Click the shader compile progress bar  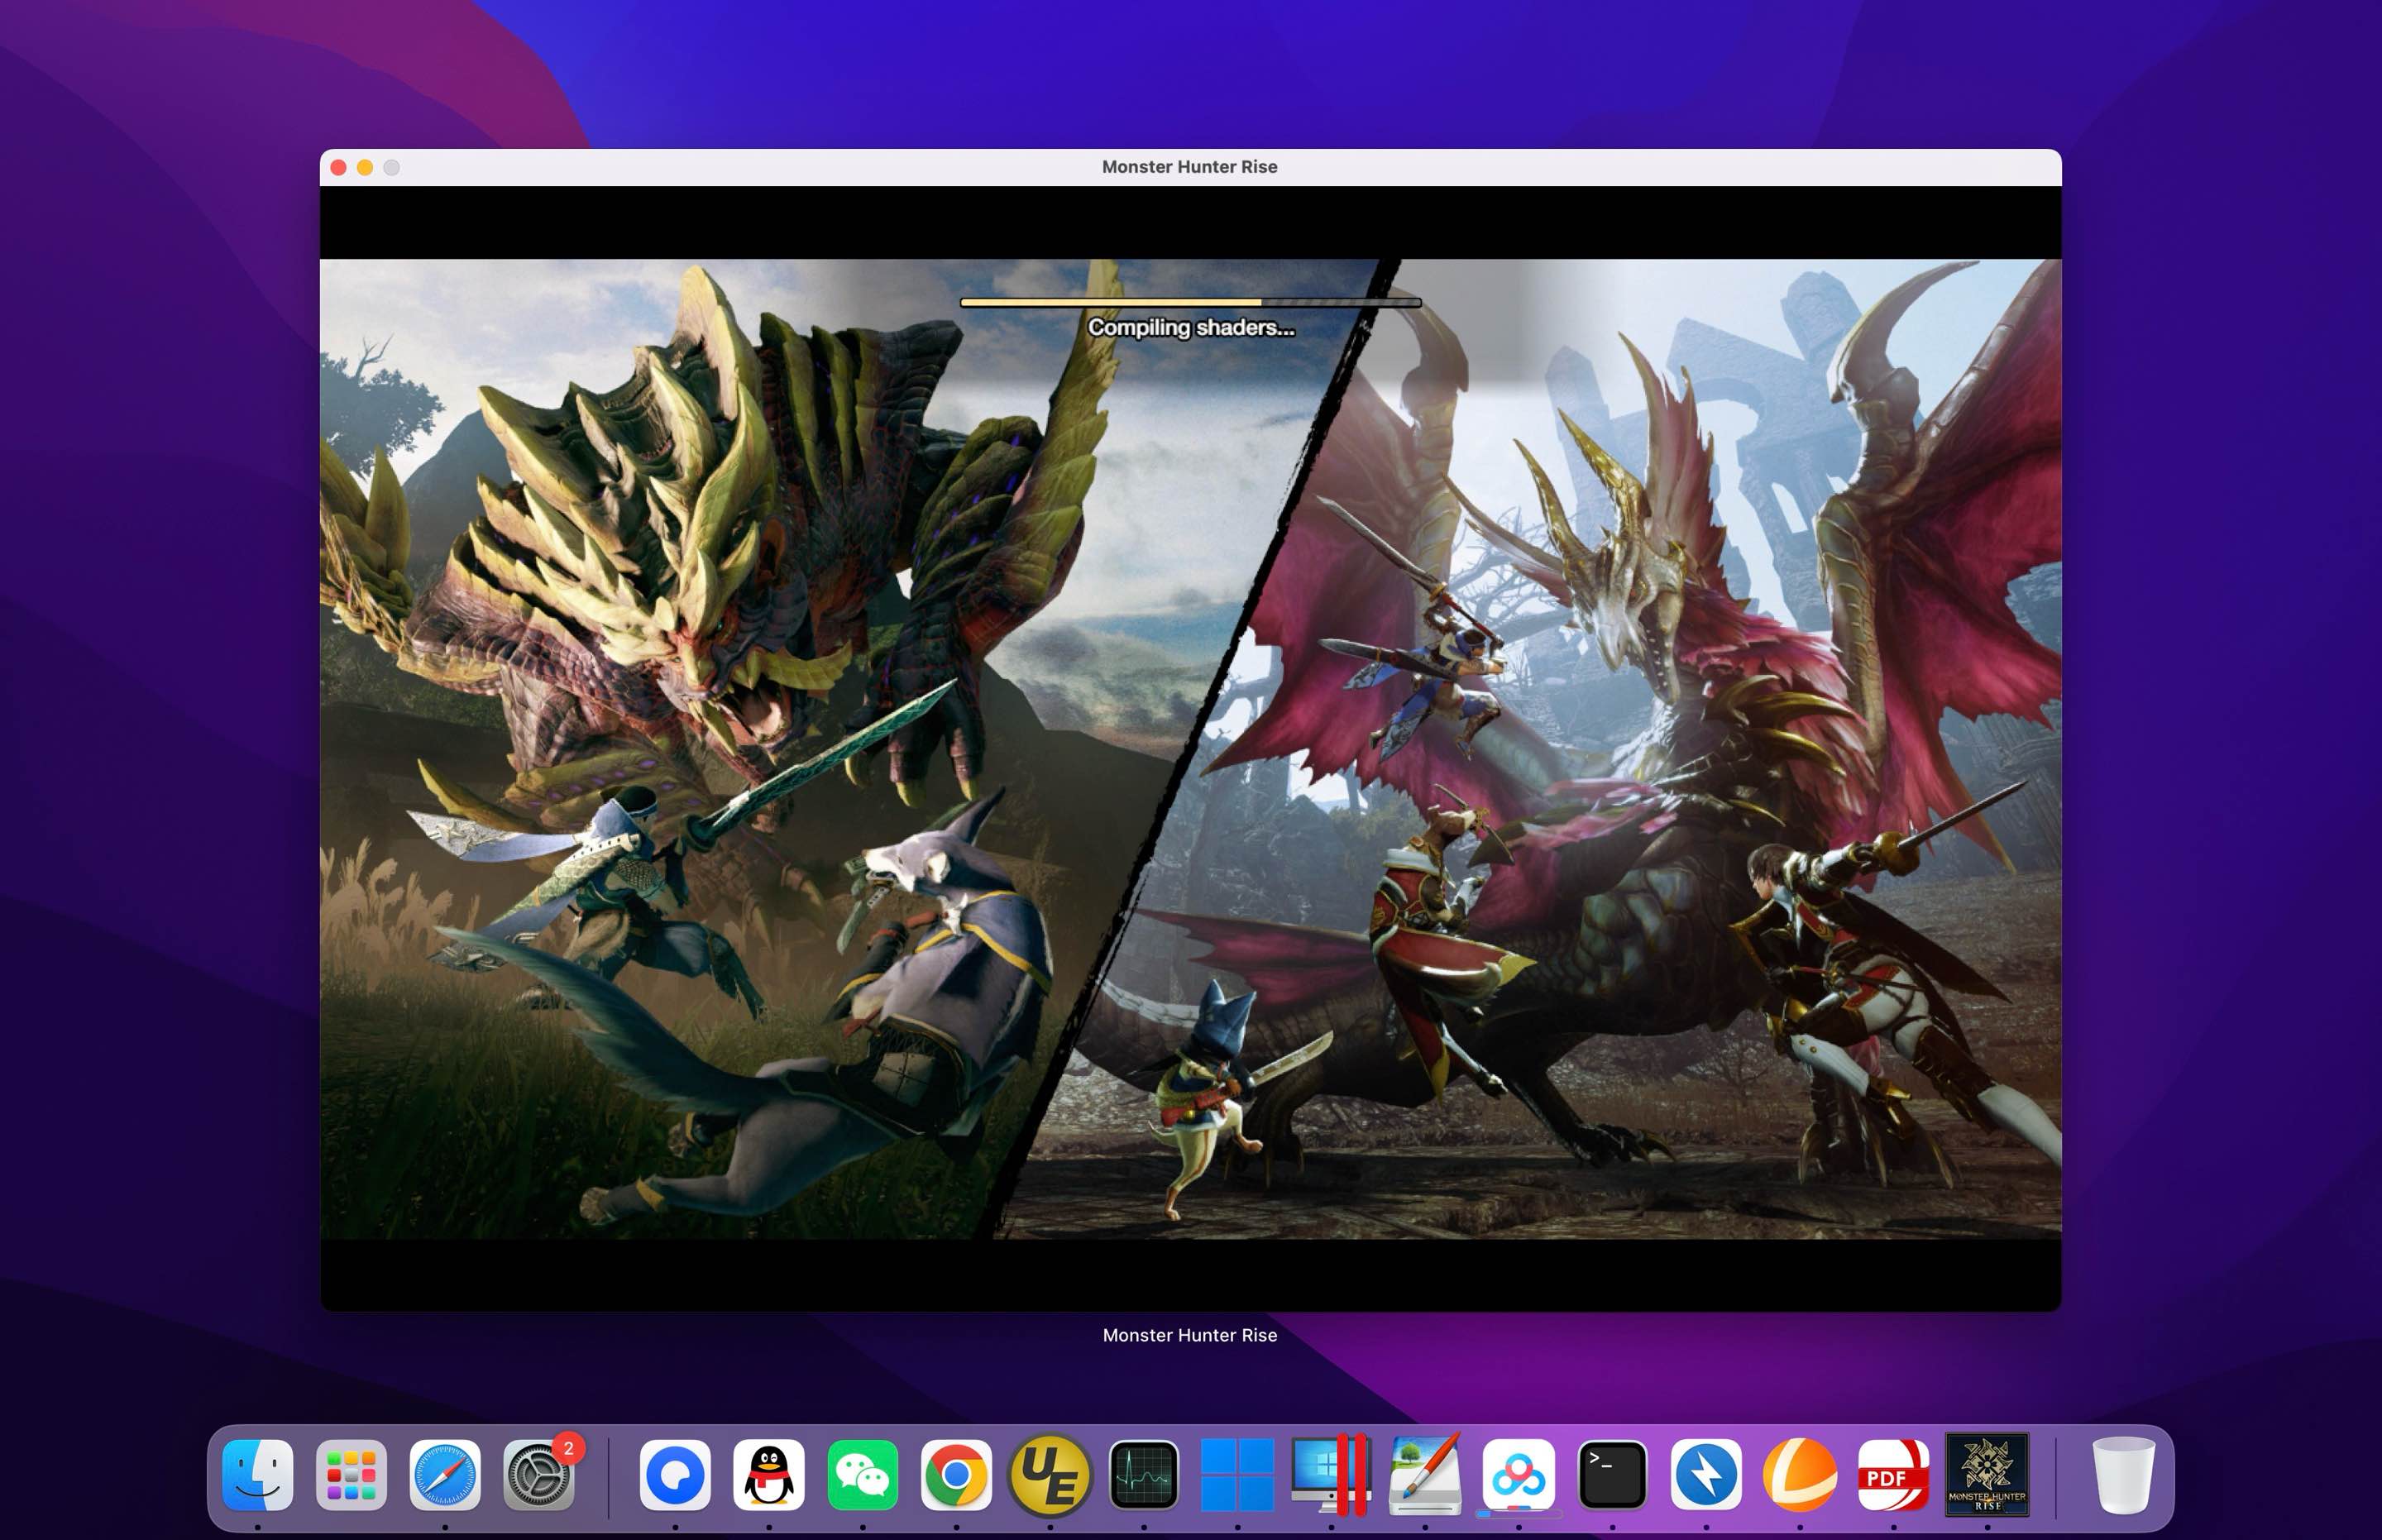1190,302
